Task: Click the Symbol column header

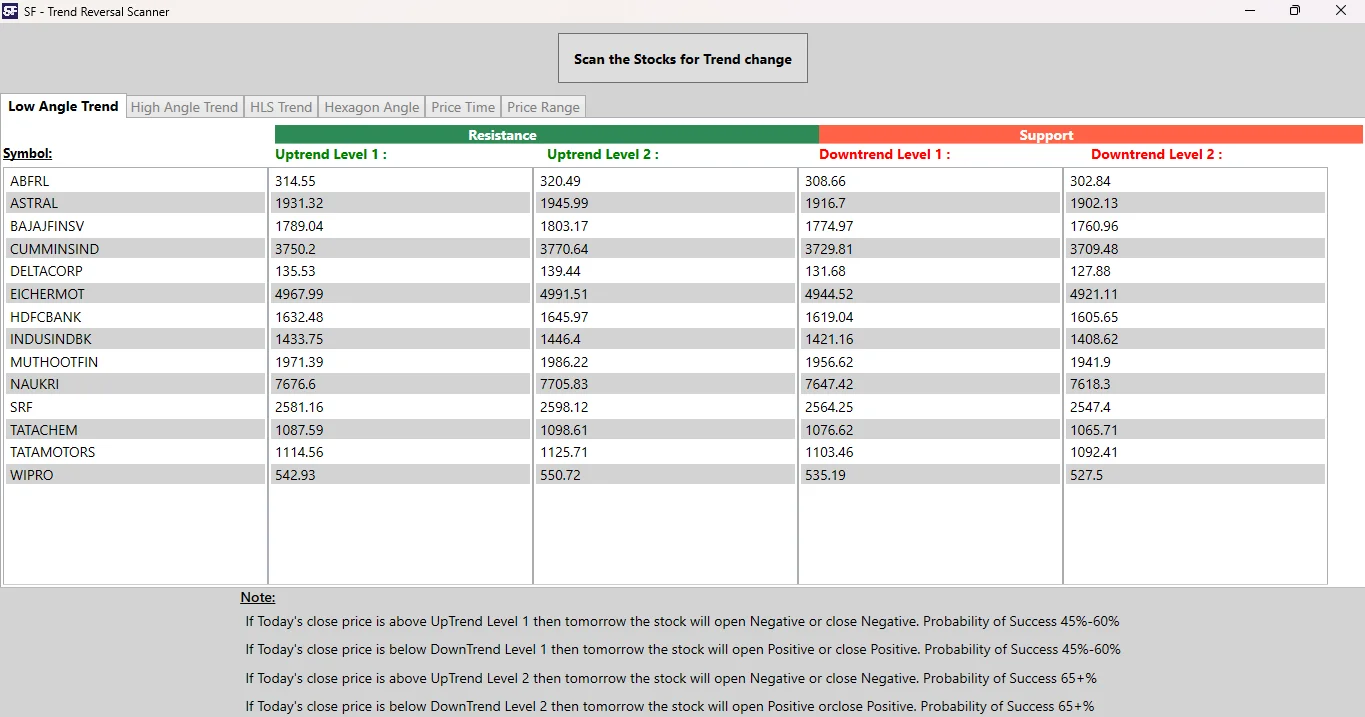Action: [25, 153]
